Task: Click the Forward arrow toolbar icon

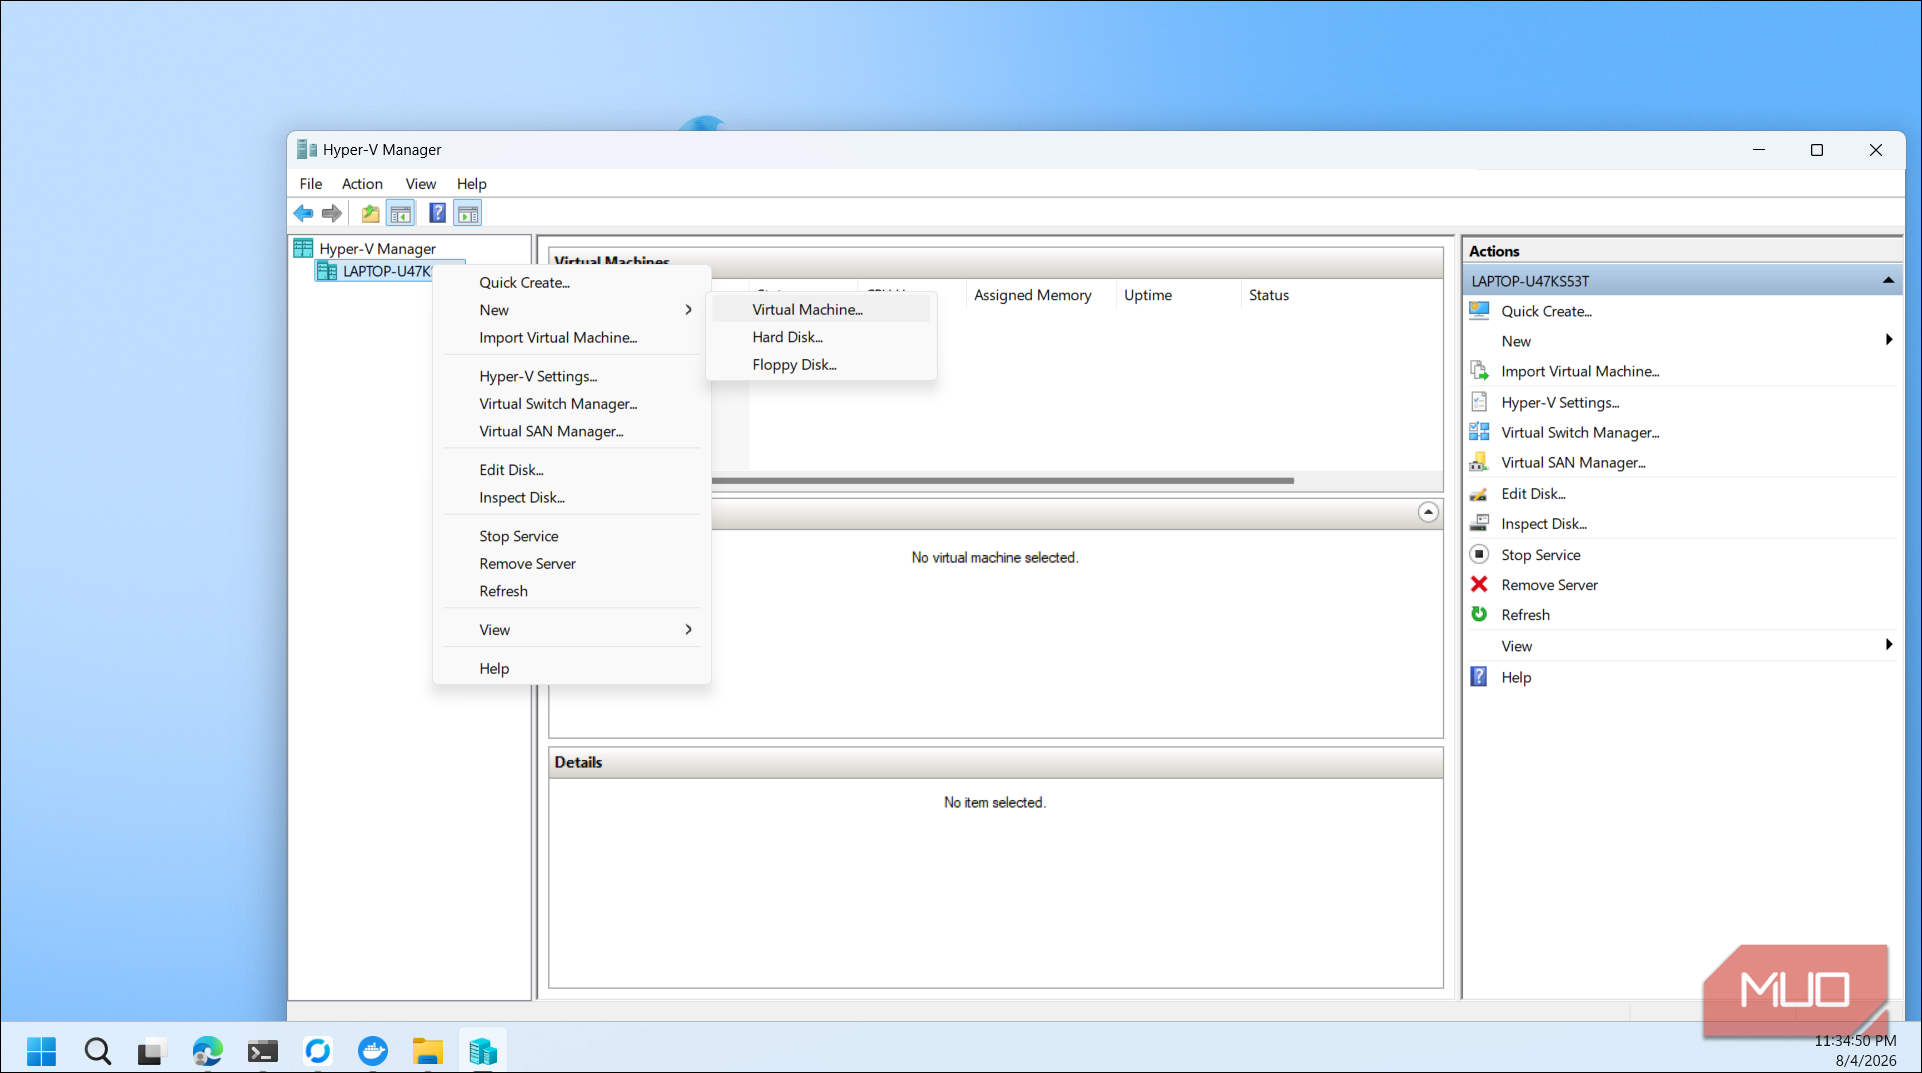Action: [332, 213]
